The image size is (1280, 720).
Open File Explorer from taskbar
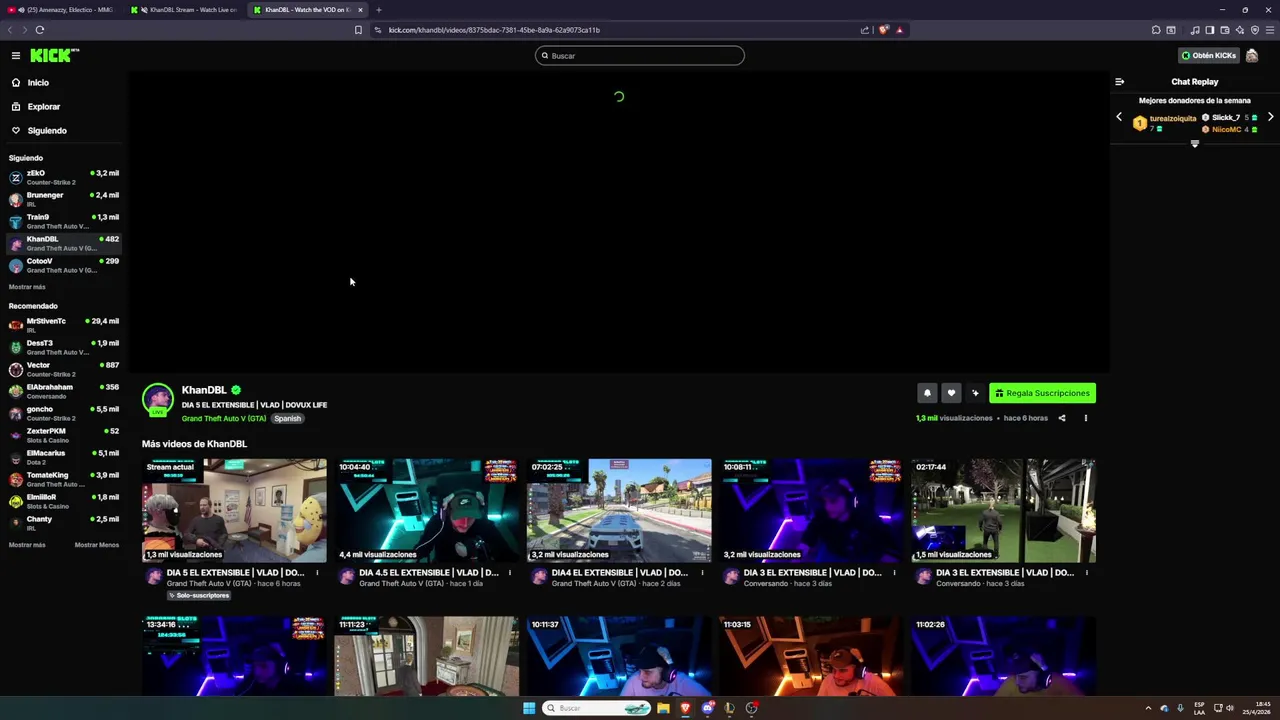(x=663, y=708)
